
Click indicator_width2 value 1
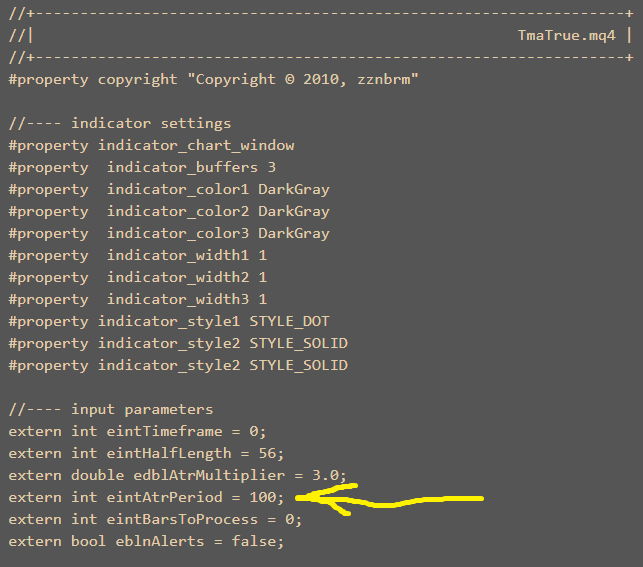point(262,278)
